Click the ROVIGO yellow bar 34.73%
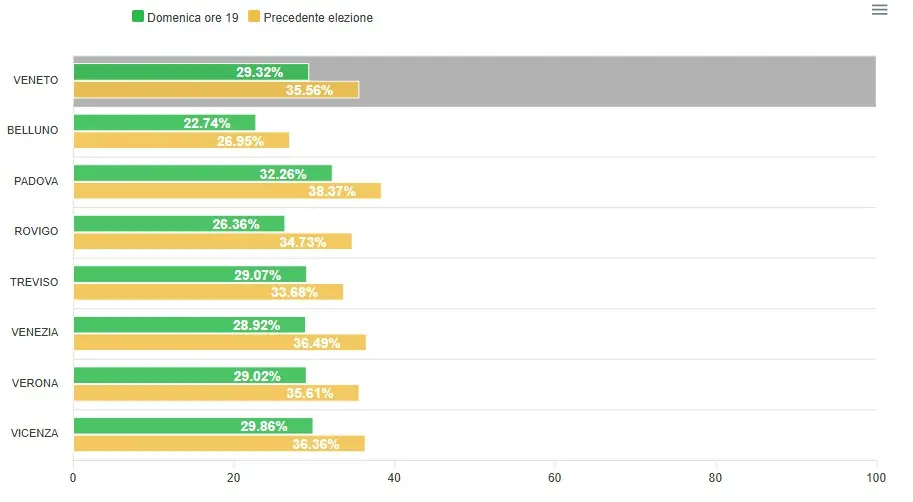The width and height of the screenshot is (913, 502). [212, 241]
